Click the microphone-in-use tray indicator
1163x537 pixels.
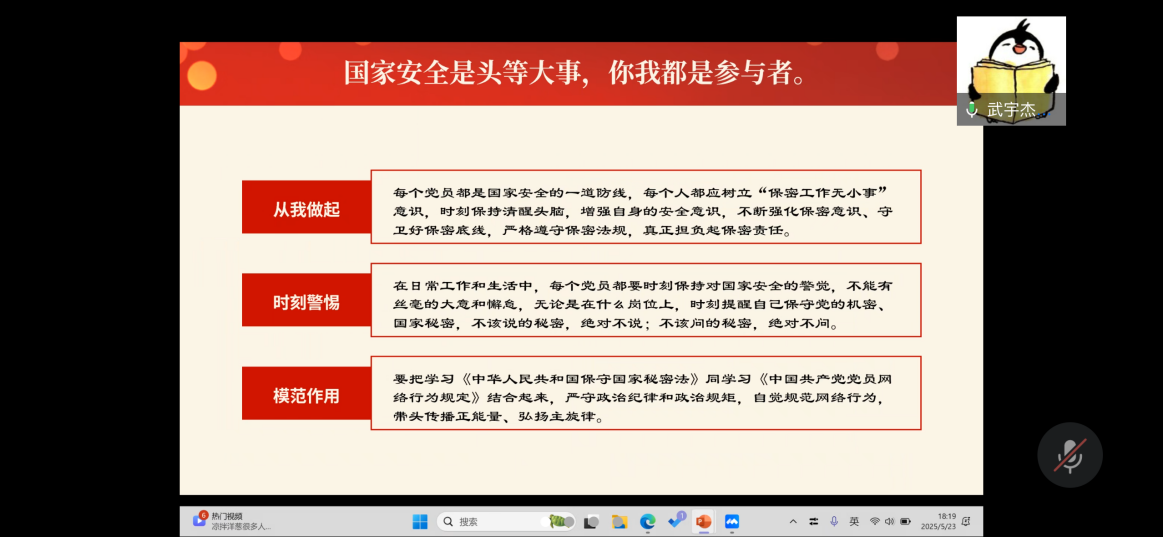[x=834, y=521]
